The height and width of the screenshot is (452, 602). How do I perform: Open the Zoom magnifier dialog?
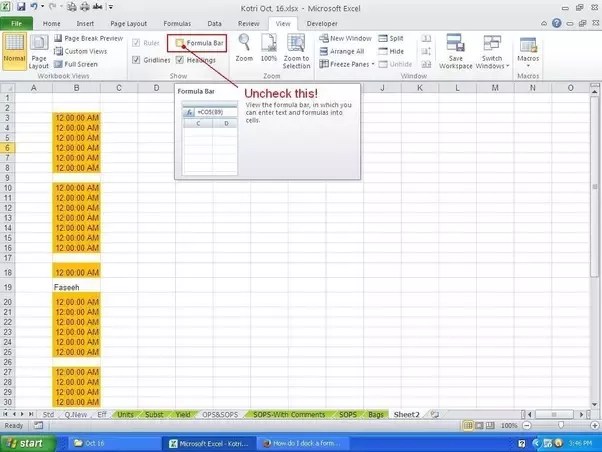[x=244, y=48]
